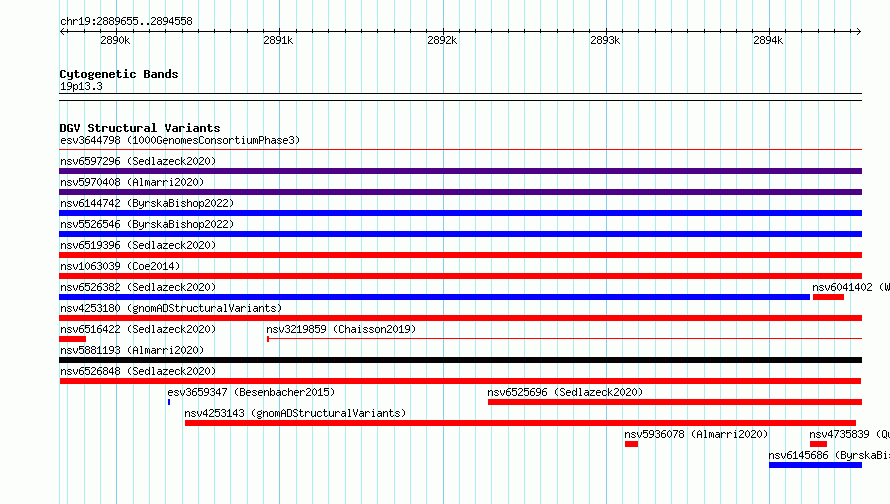Open nsv5936078 Almarri2020 label
This screenshot has width=890, height=504.
coord(696,434)
